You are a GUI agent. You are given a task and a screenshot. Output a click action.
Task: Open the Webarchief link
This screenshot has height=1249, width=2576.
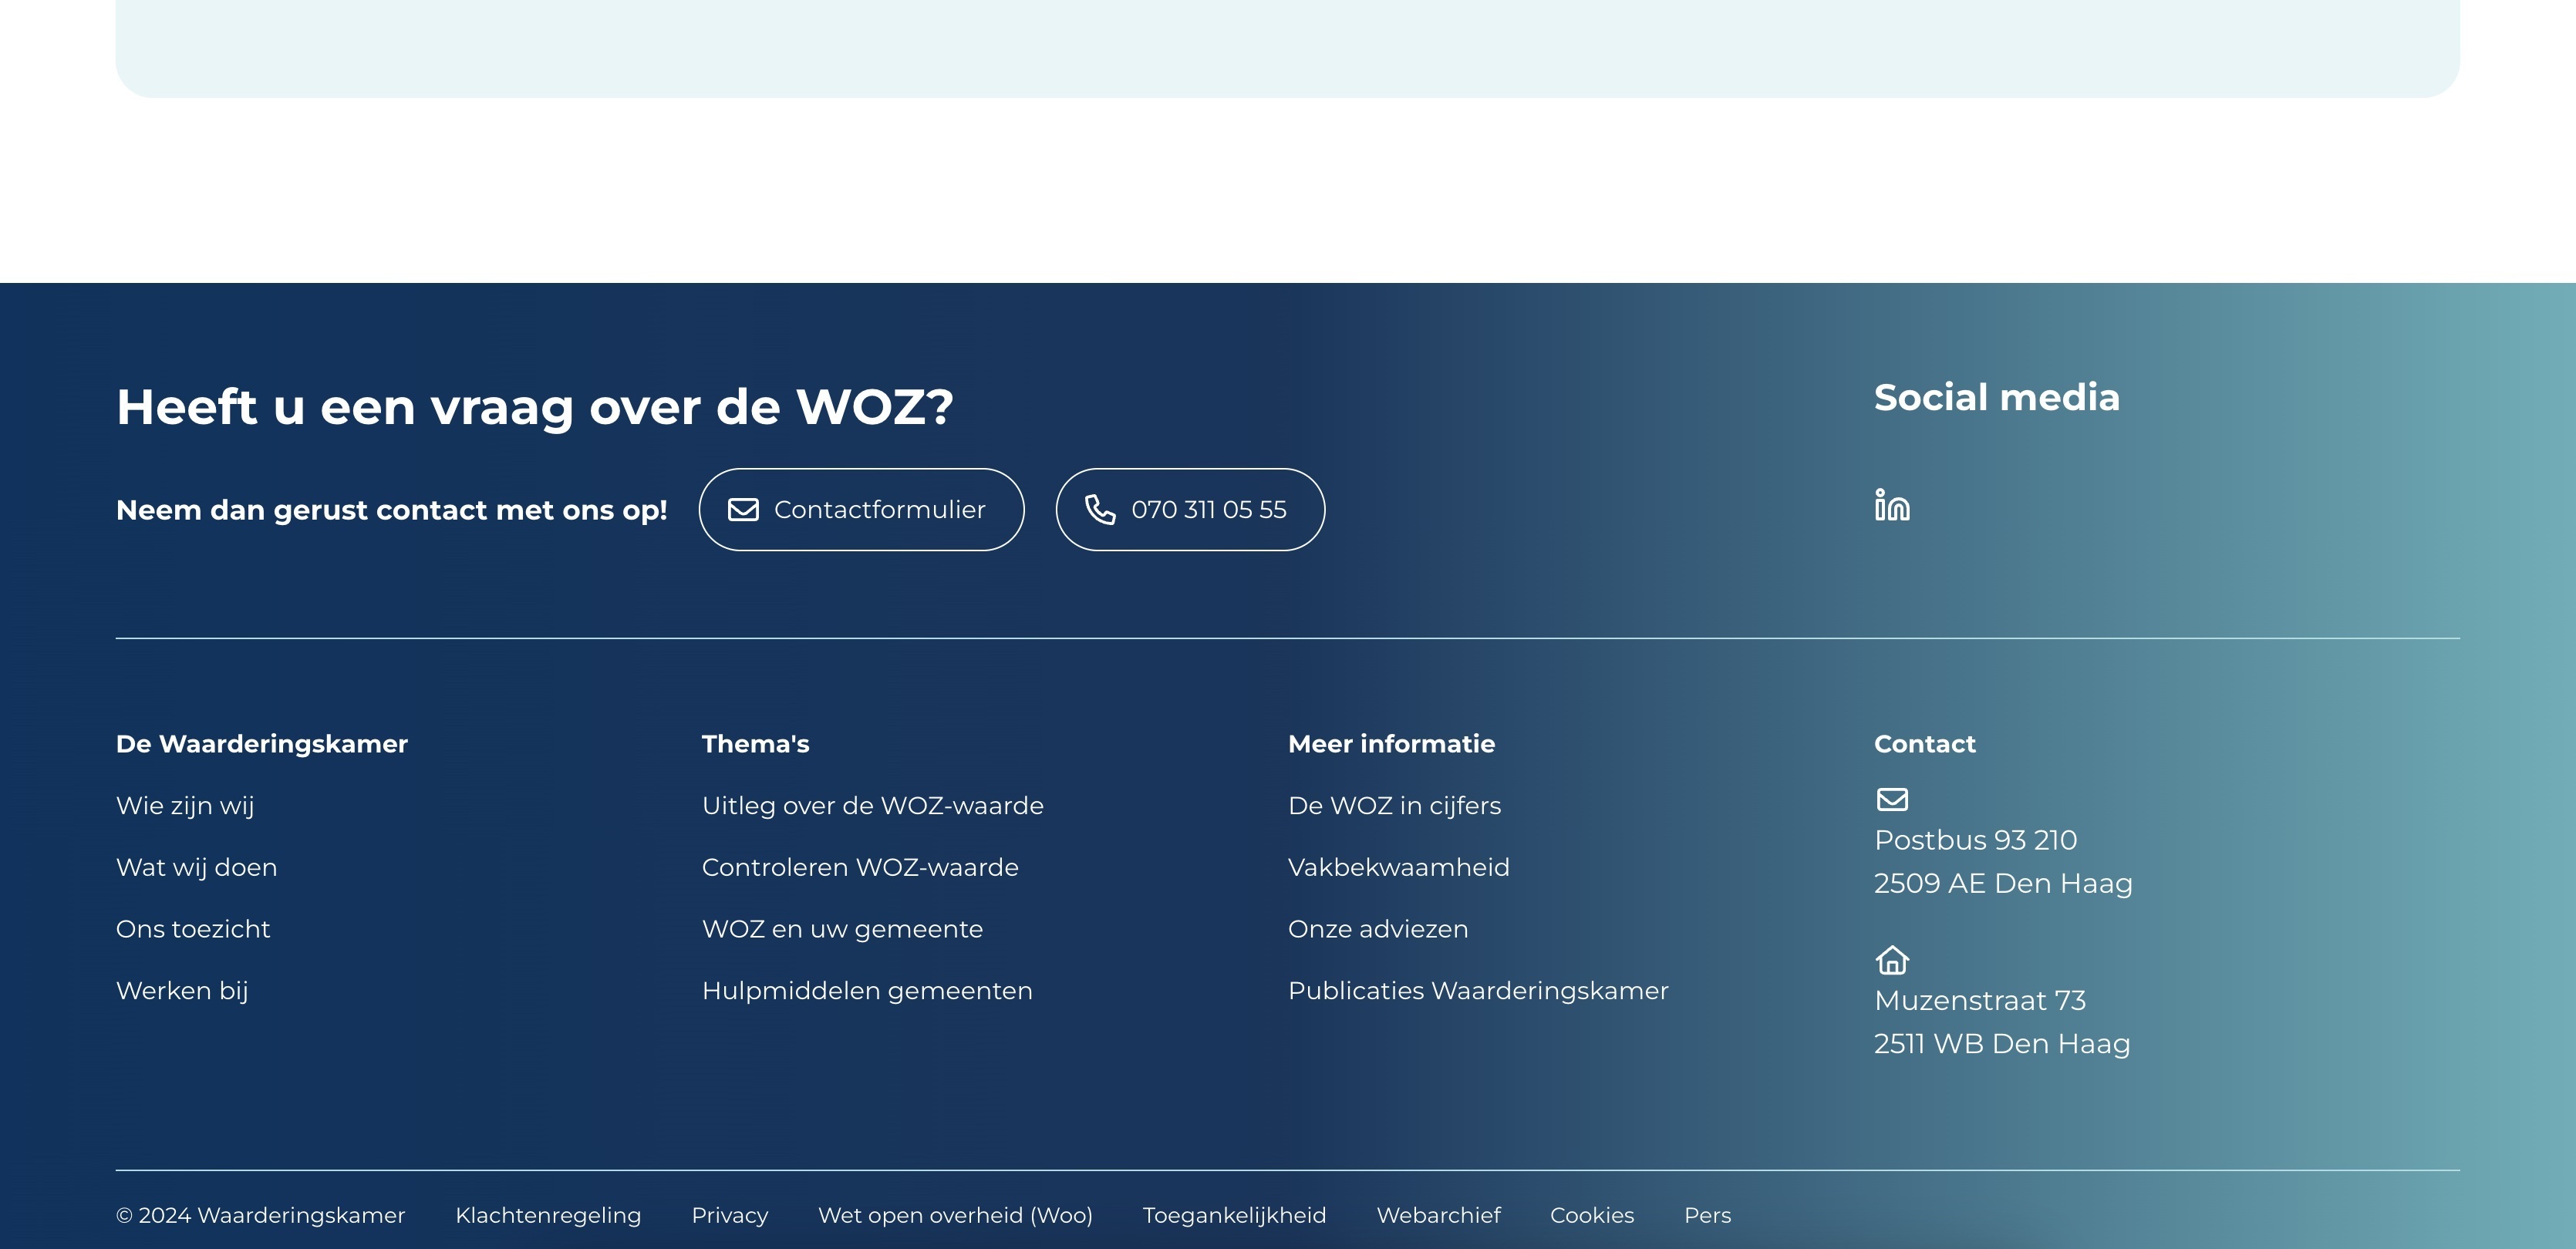[1438, 1215]
